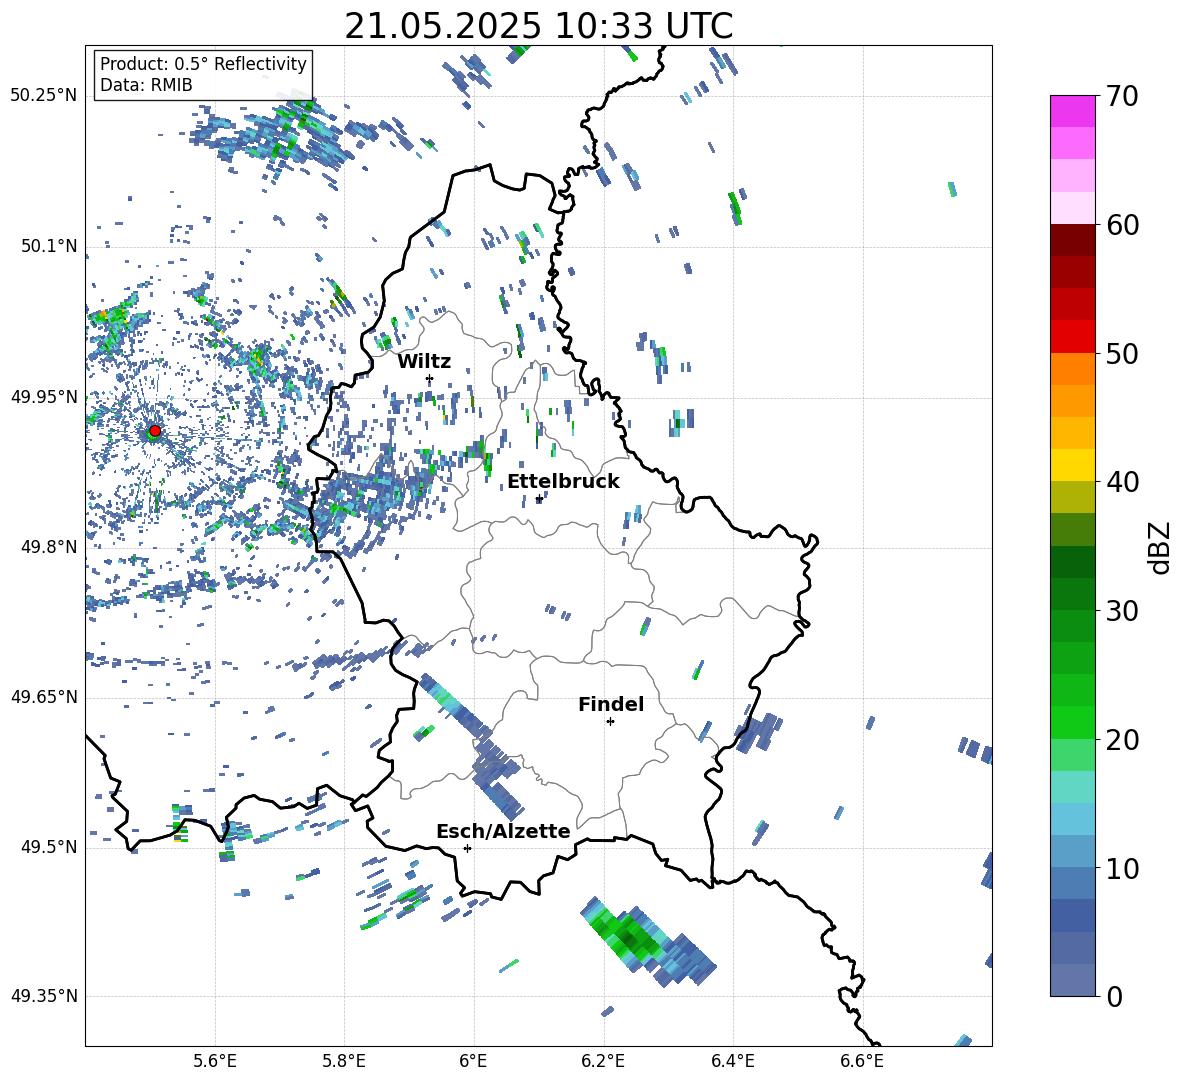The width and height of the screenshot is (1184, 1081).
Task: Click the Findel city label
Action: [x=611, y=704]
